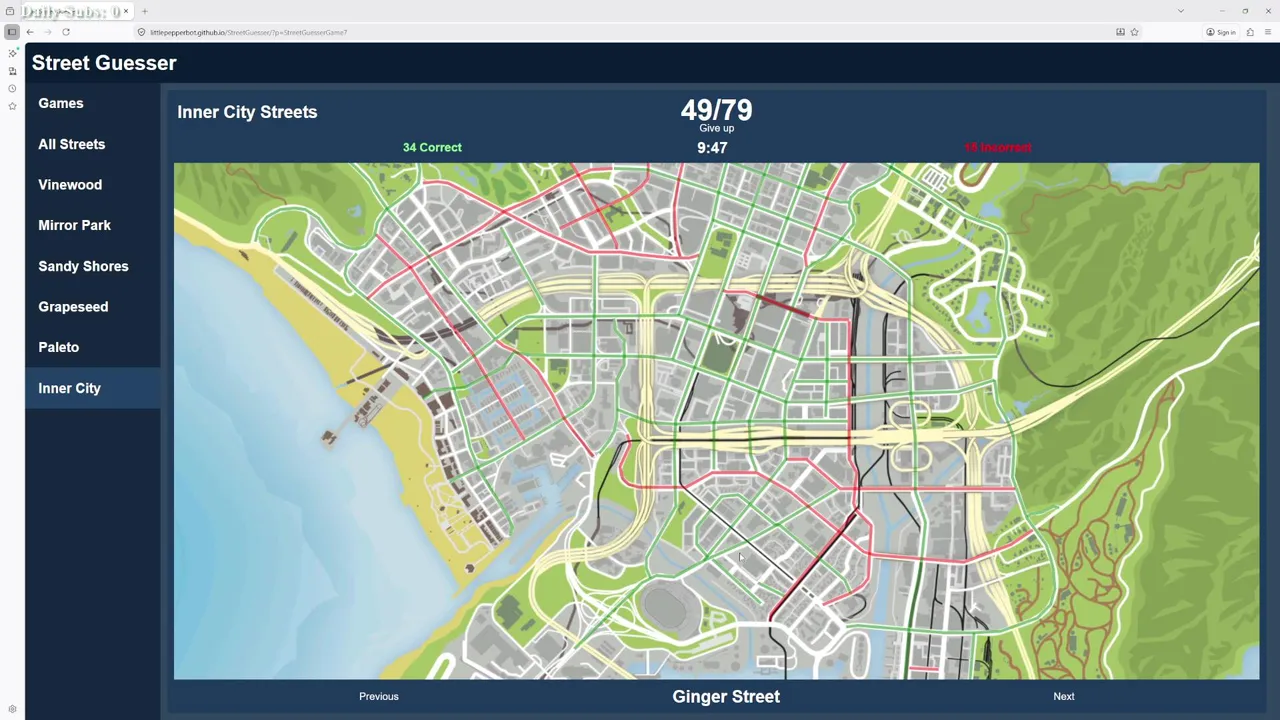Sign in to the browser account
Screen dimensions: 1280x720
tap(1221, 32)
